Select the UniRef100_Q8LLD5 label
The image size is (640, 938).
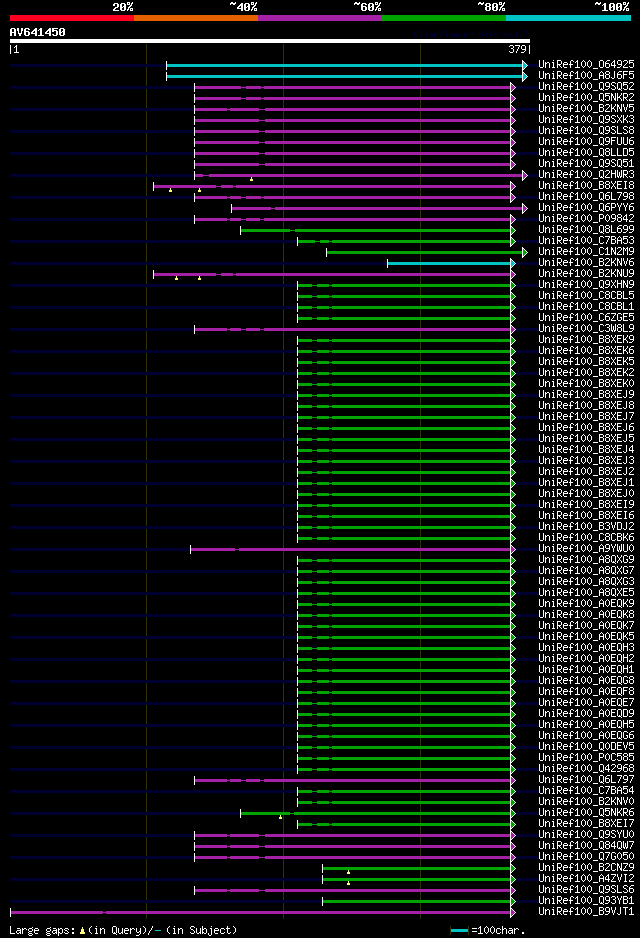click(x=586, y=152)
